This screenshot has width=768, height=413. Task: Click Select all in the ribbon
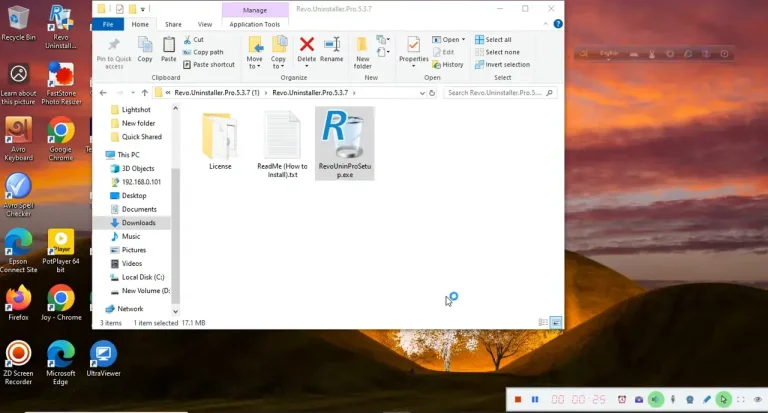(493, 40)
